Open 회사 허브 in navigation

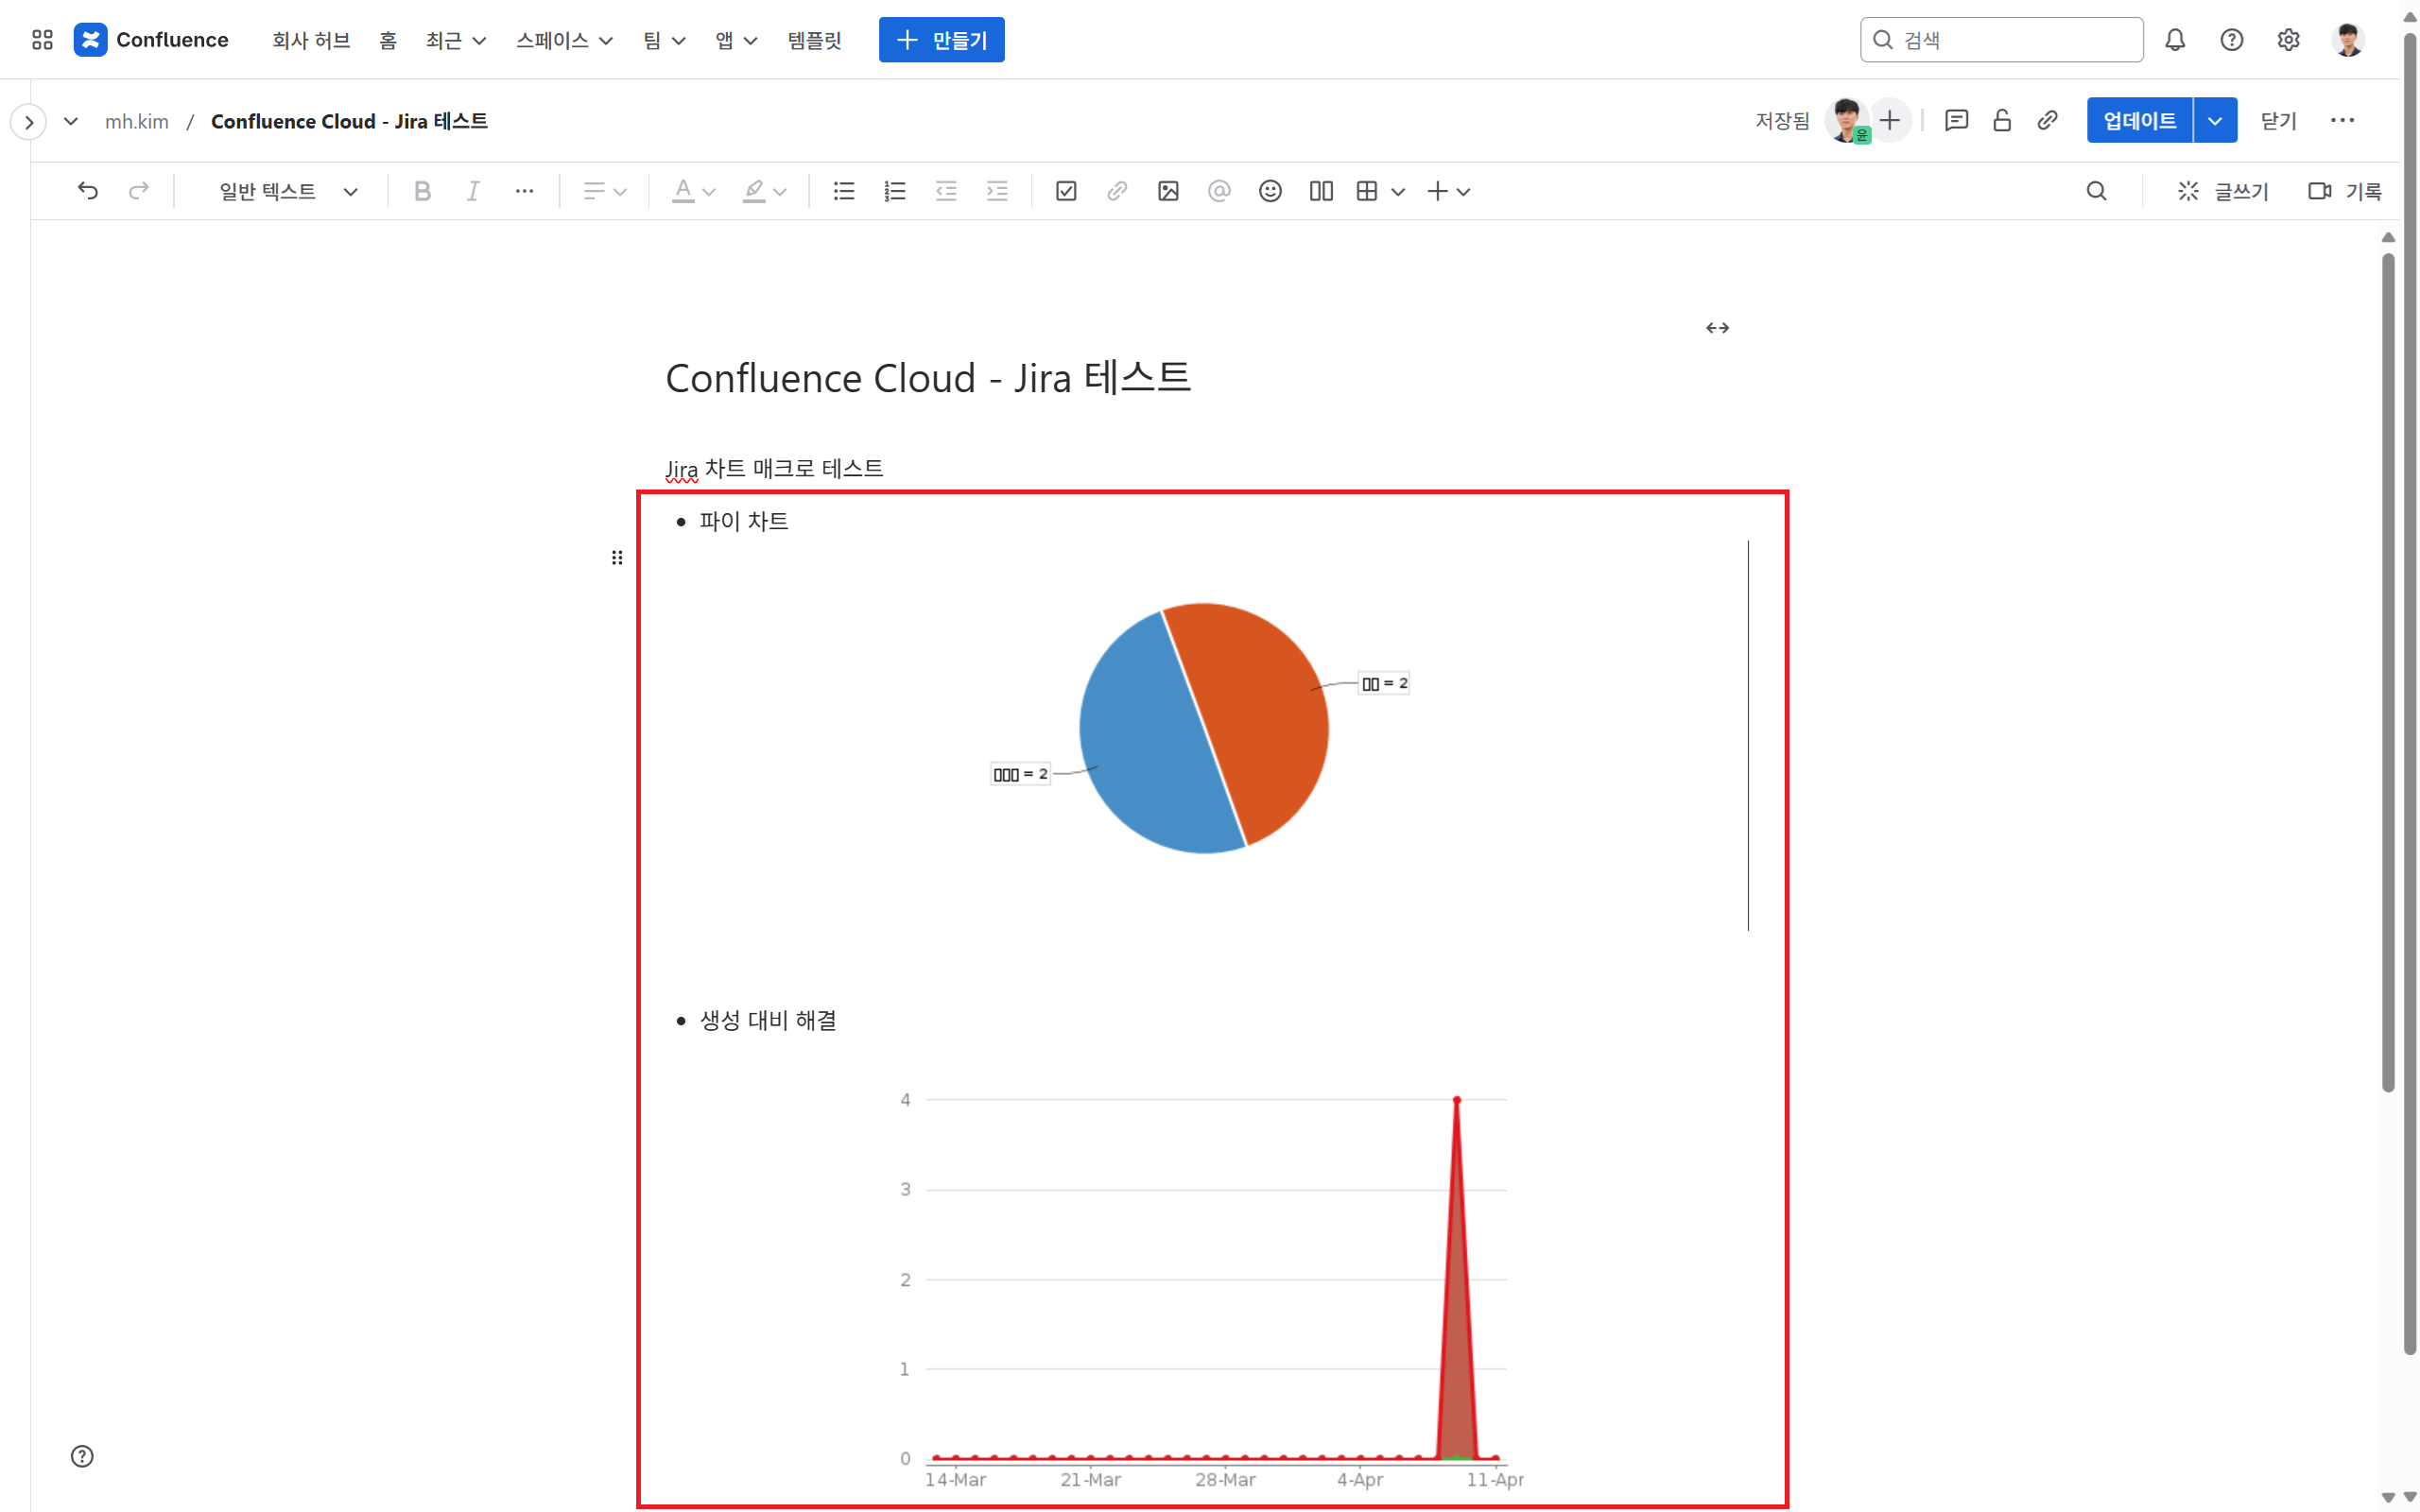click(x=311, y=40)
